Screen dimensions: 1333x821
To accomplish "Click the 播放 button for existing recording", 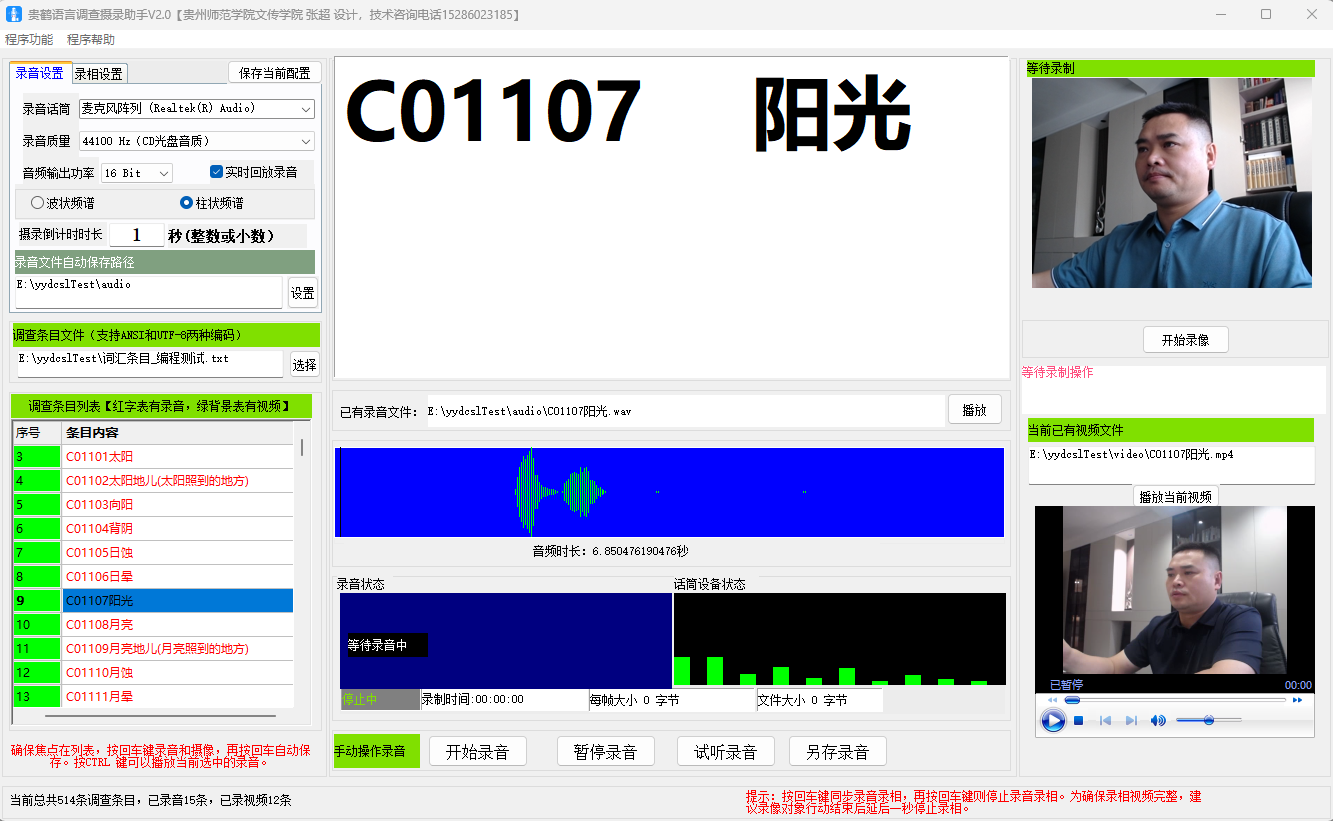I will tap(975, 410).
